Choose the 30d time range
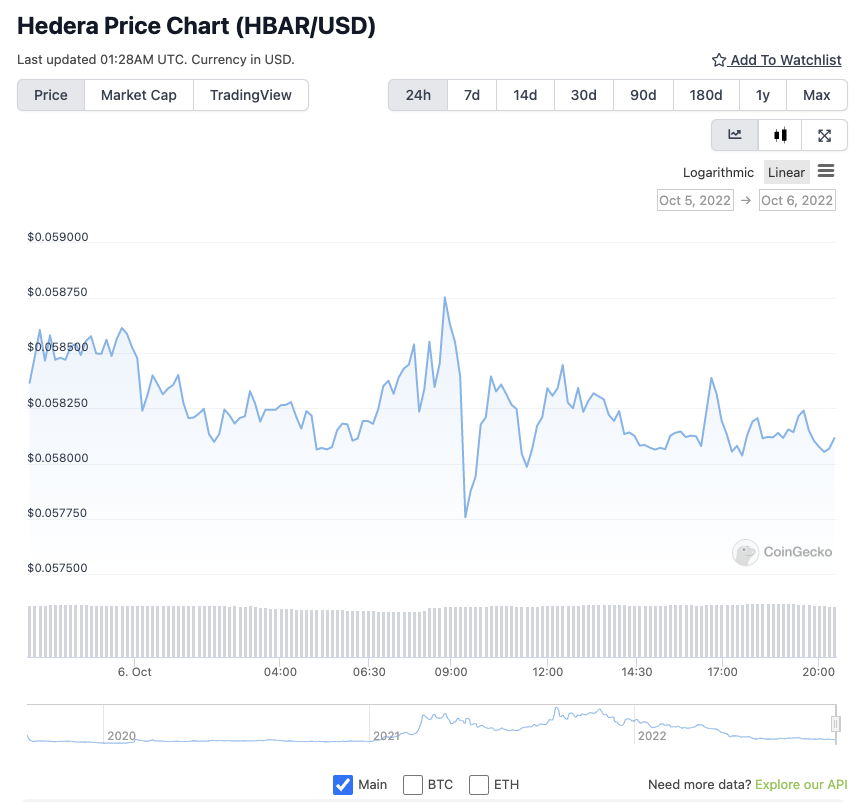This screenshot has height=802, width=860. coord(584,95)
